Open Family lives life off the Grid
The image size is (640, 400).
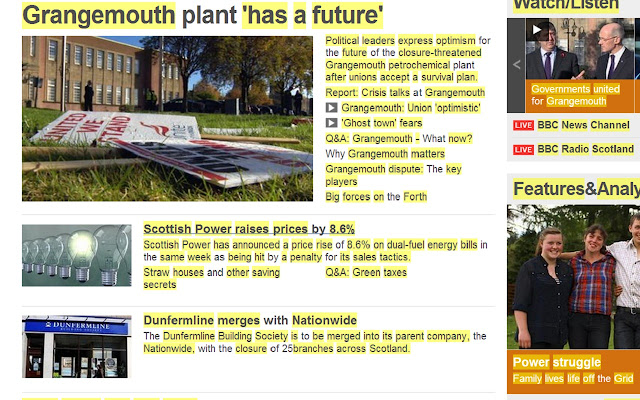pyautogui.click(x=573, y=379)
